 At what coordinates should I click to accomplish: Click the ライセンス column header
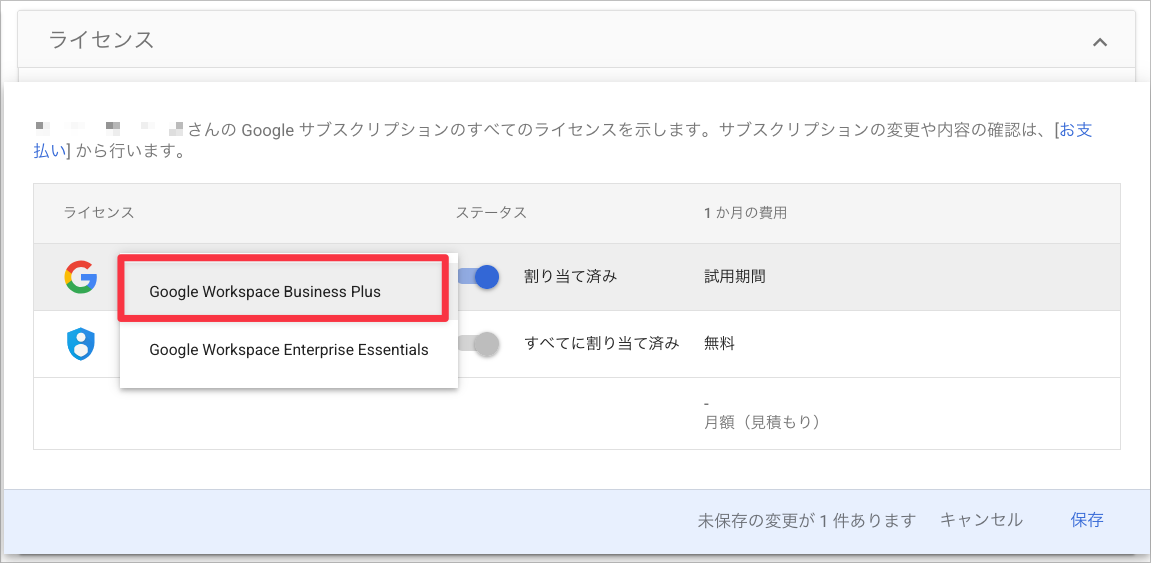coord(98,213)
